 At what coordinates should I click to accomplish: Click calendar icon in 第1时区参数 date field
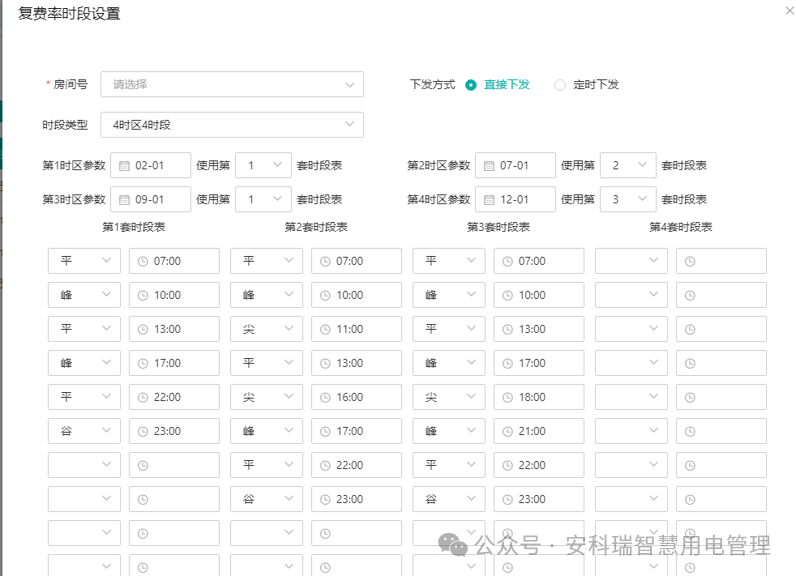tap(124, 166)
